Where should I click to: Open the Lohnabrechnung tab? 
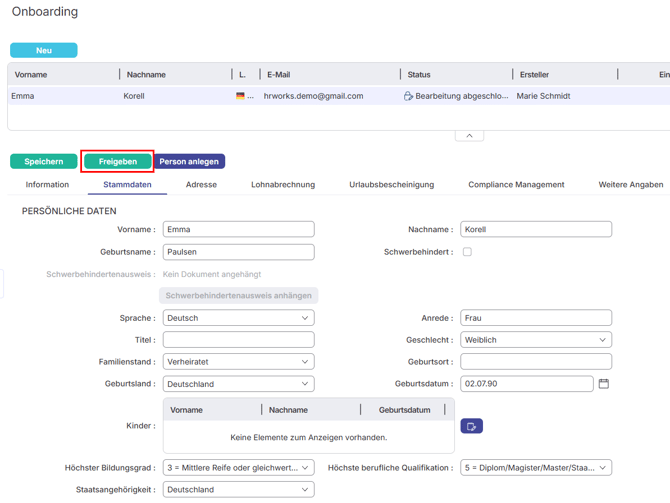[x=283, y=185]
